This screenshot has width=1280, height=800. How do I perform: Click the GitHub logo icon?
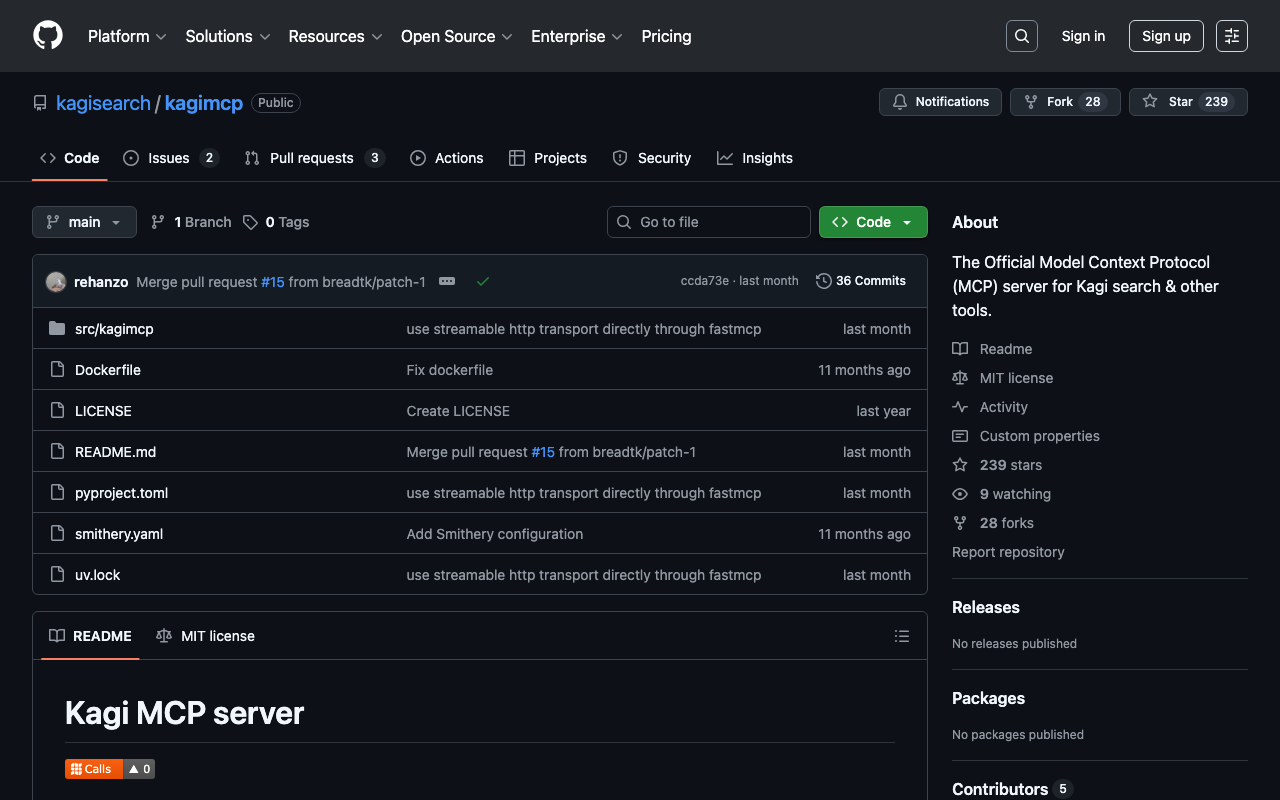click(48, 36)
